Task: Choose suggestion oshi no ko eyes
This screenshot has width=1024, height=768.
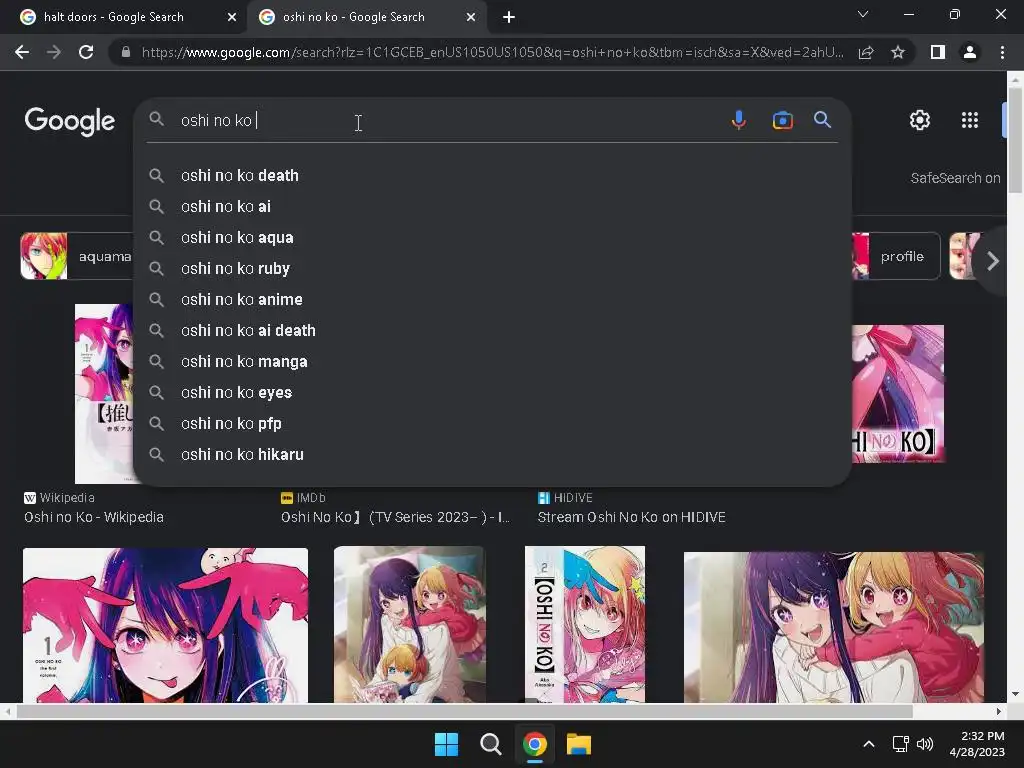Action: coord(492,392)
